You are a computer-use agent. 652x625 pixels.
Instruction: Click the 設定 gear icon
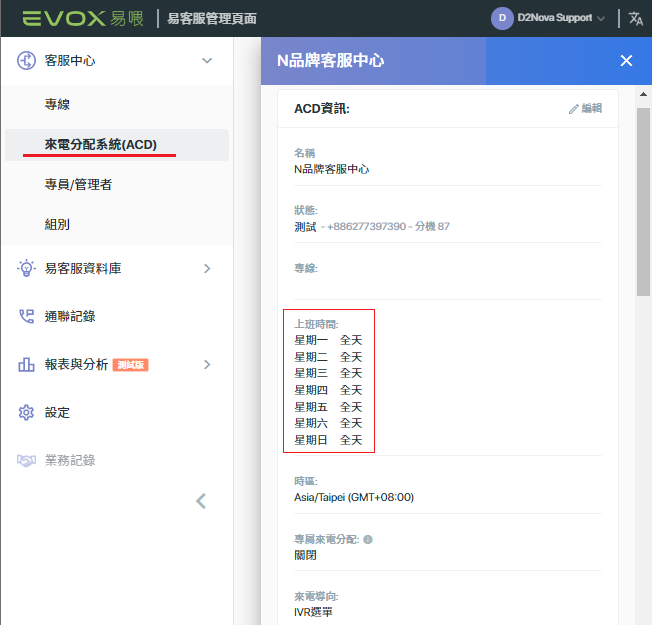pos(26,413)
